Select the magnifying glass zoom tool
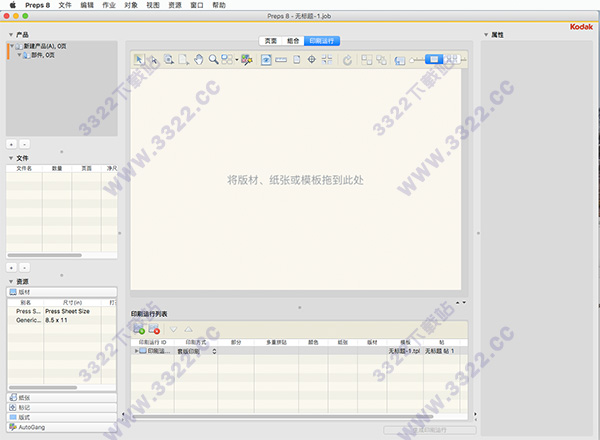Viewport: 600px width, 440px height. coord(213,59)
